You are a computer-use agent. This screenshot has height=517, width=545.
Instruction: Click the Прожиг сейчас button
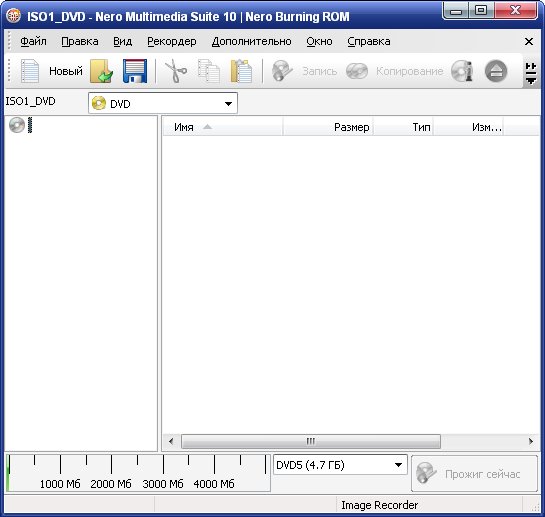[474, 474]
